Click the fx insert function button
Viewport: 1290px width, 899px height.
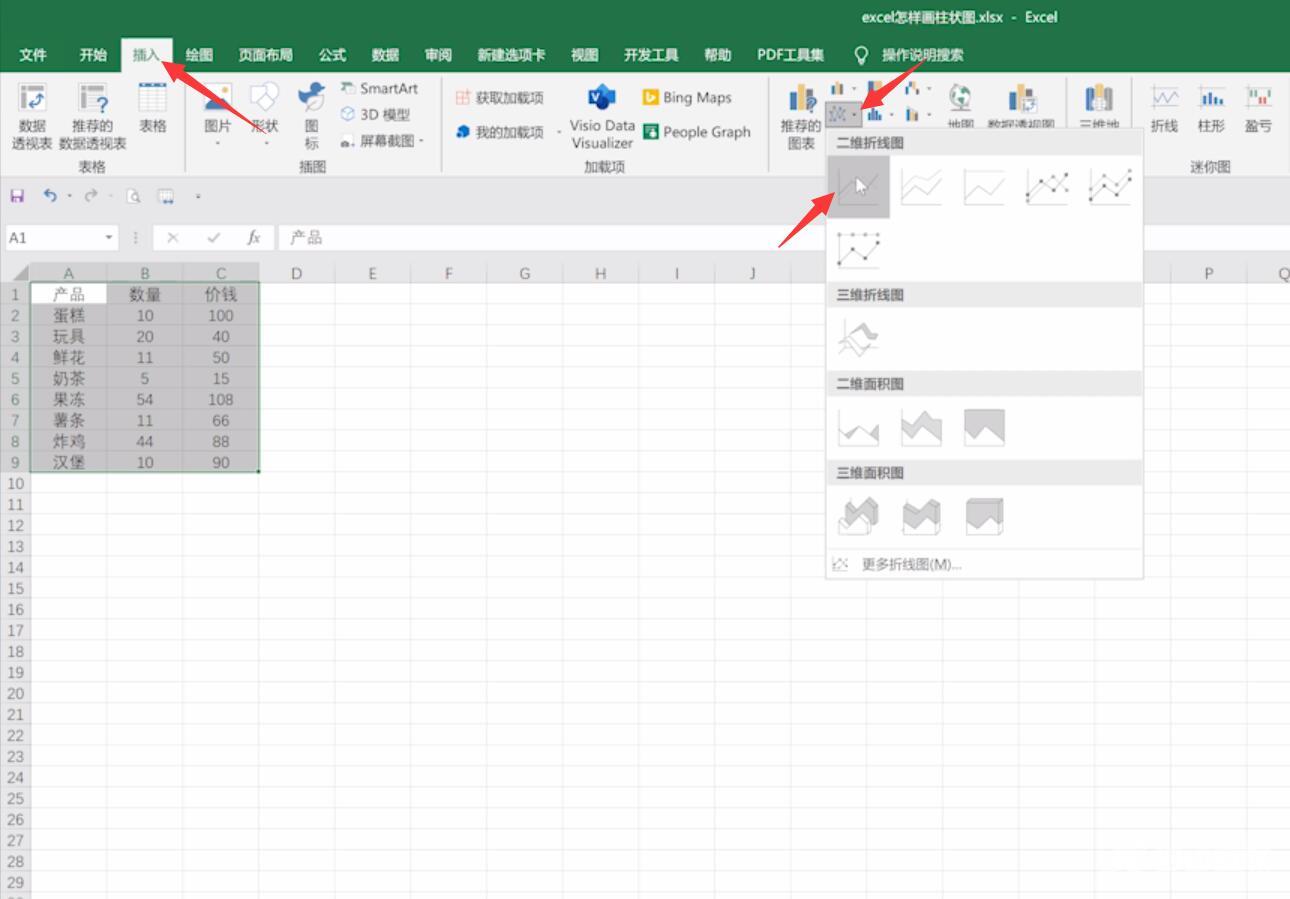[254, 238]
